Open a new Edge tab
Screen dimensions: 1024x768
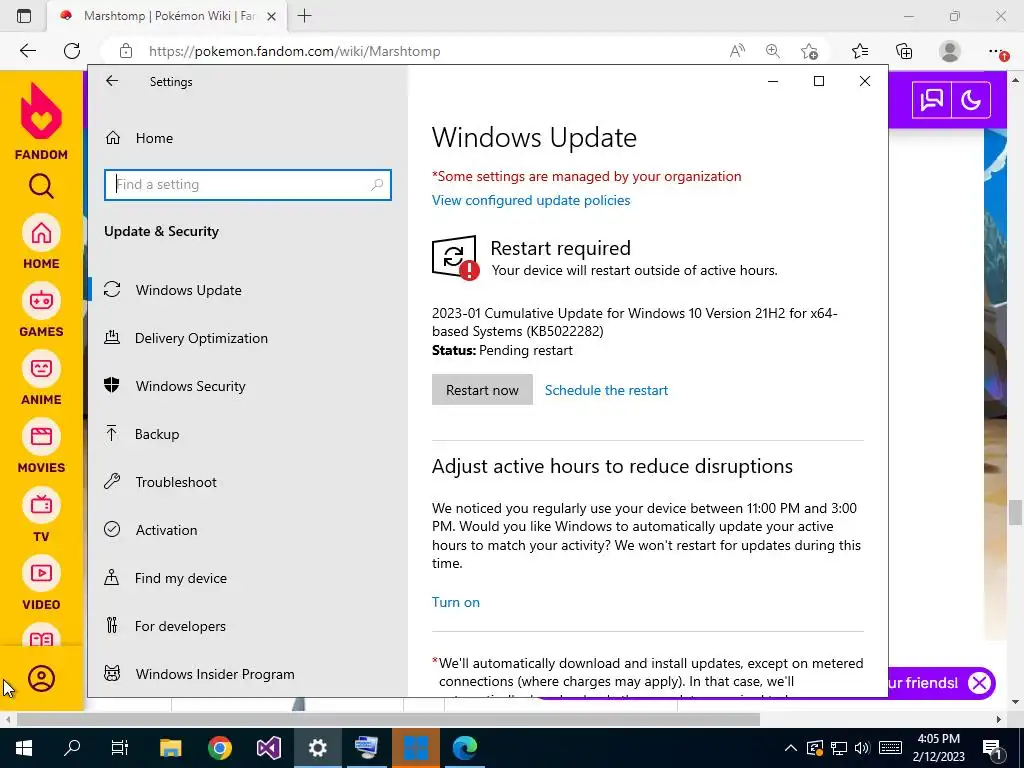click(304, 16)
